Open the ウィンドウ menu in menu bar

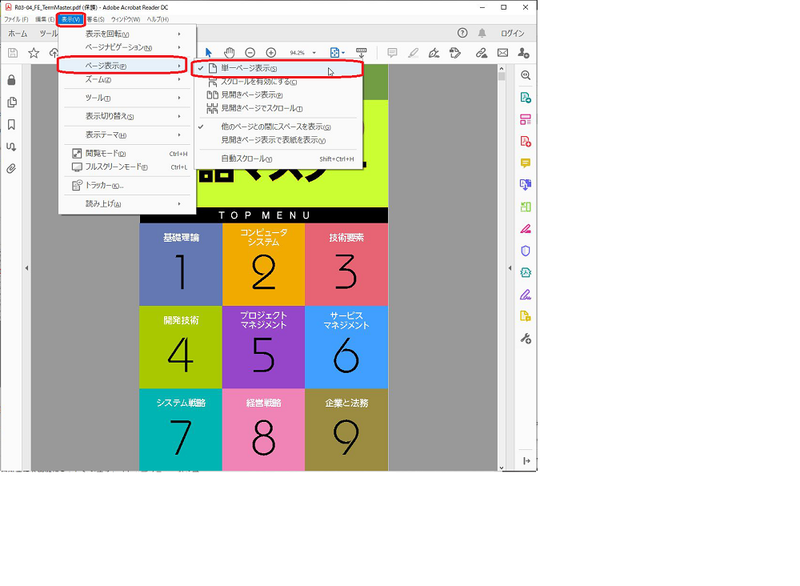[x=125, y=19]
